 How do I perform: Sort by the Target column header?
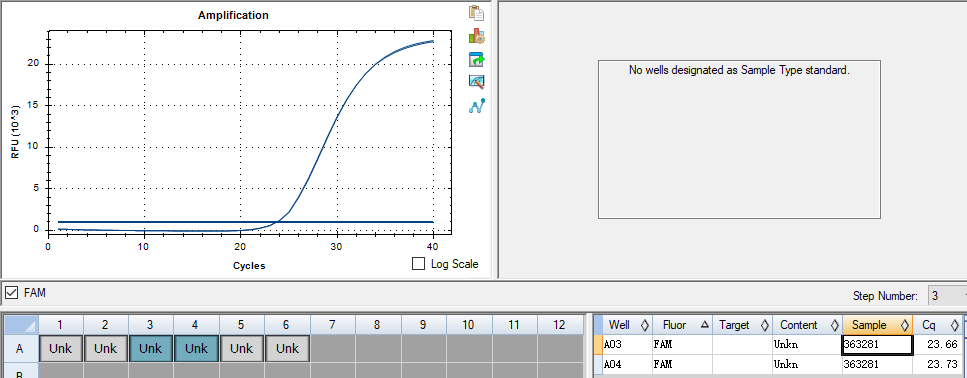[x=742, y=324]
